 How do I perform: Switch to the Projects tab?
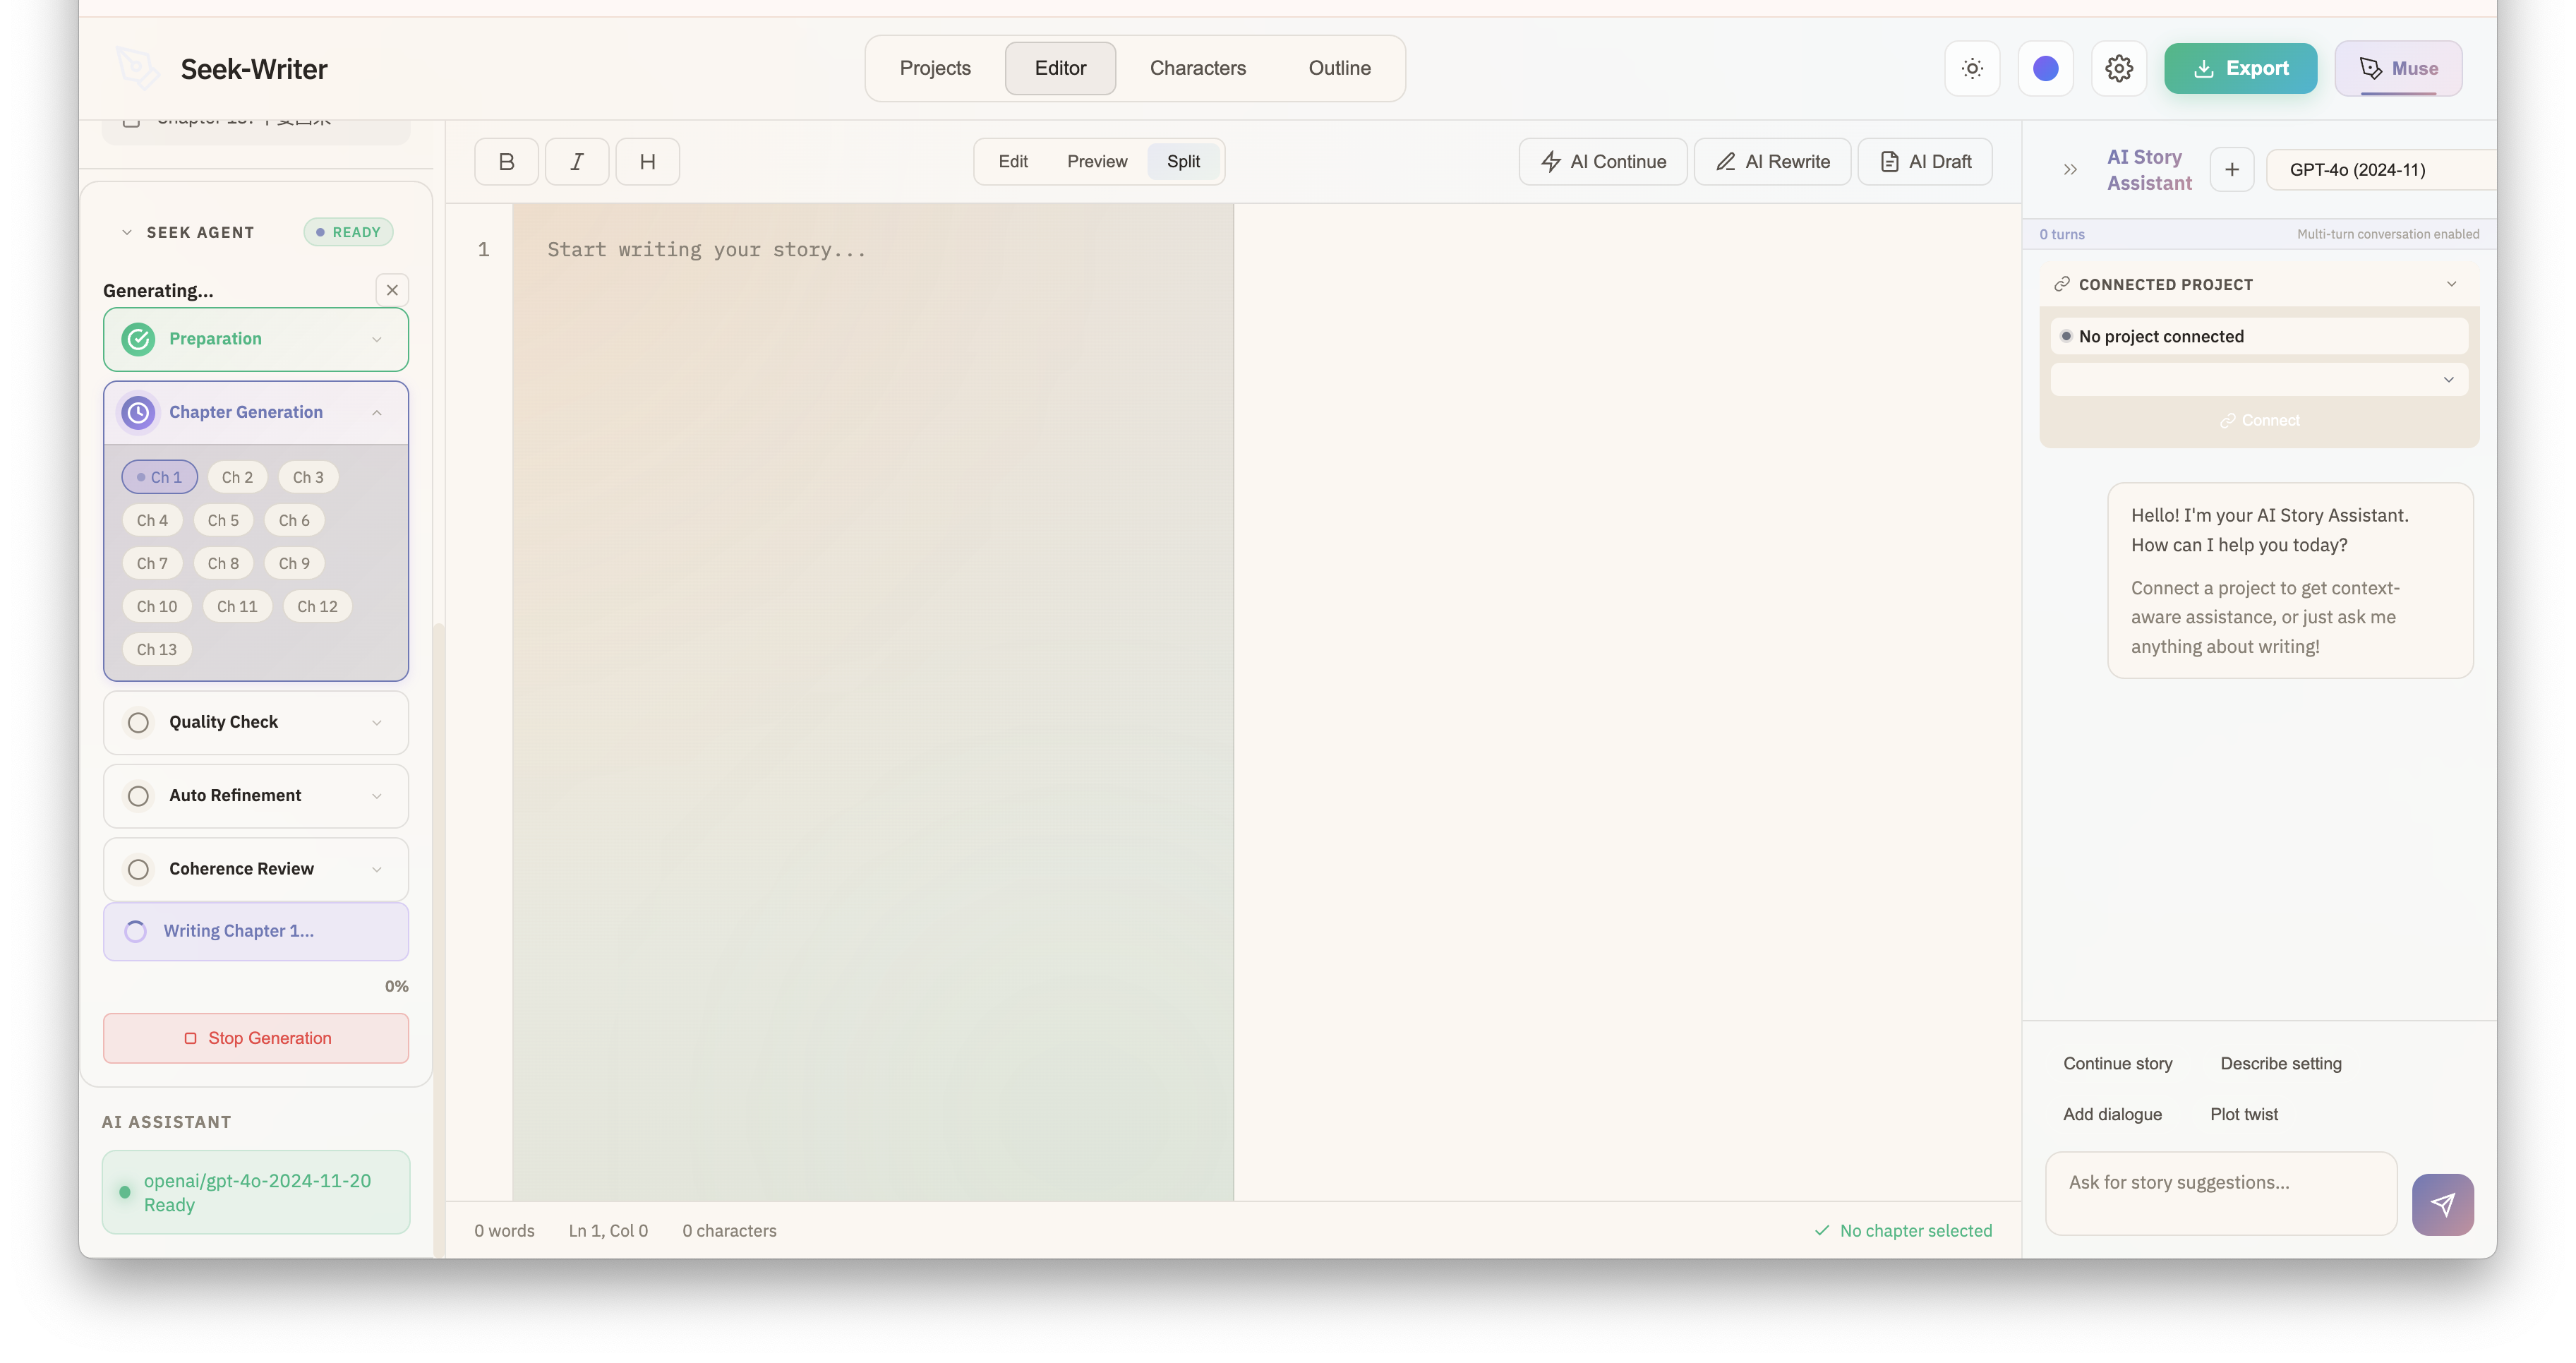click(935, 68)
